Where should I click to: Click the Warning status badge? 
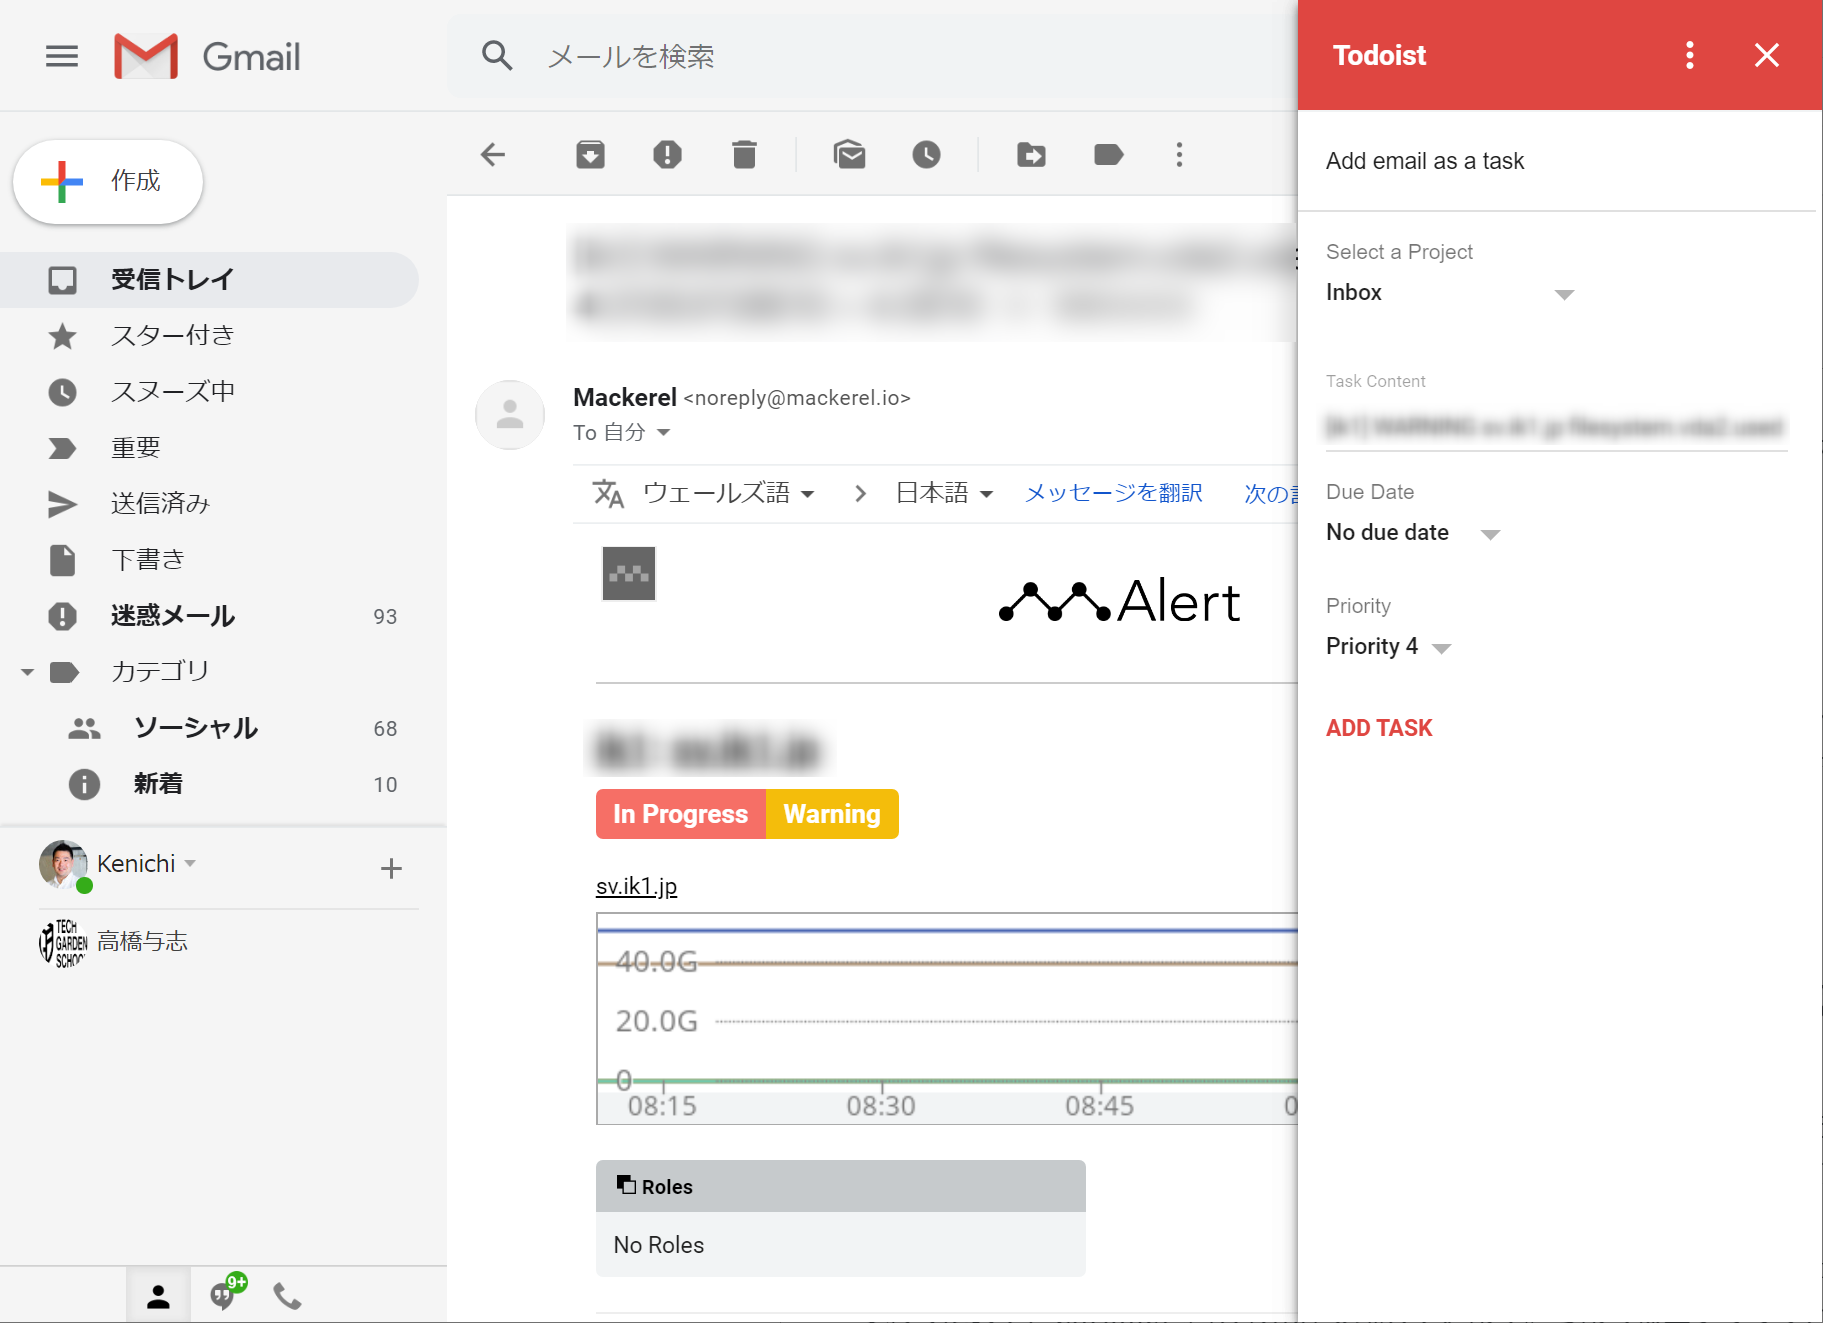pyautogui.click(x=832, y=814)
